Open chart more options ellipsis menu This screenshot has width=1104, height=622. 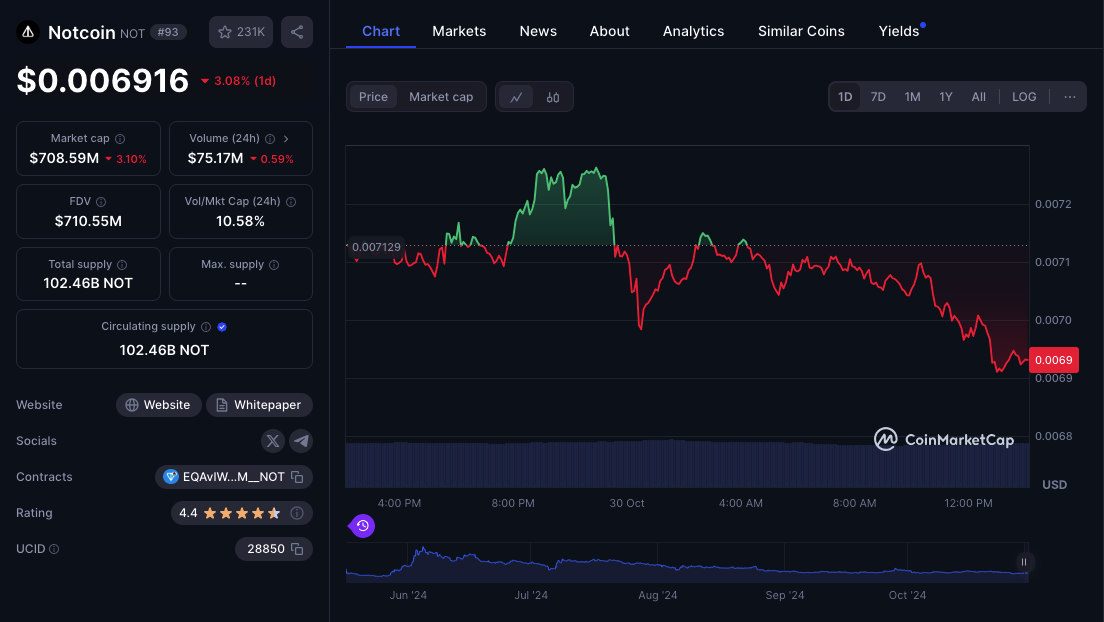(1070, 97)
